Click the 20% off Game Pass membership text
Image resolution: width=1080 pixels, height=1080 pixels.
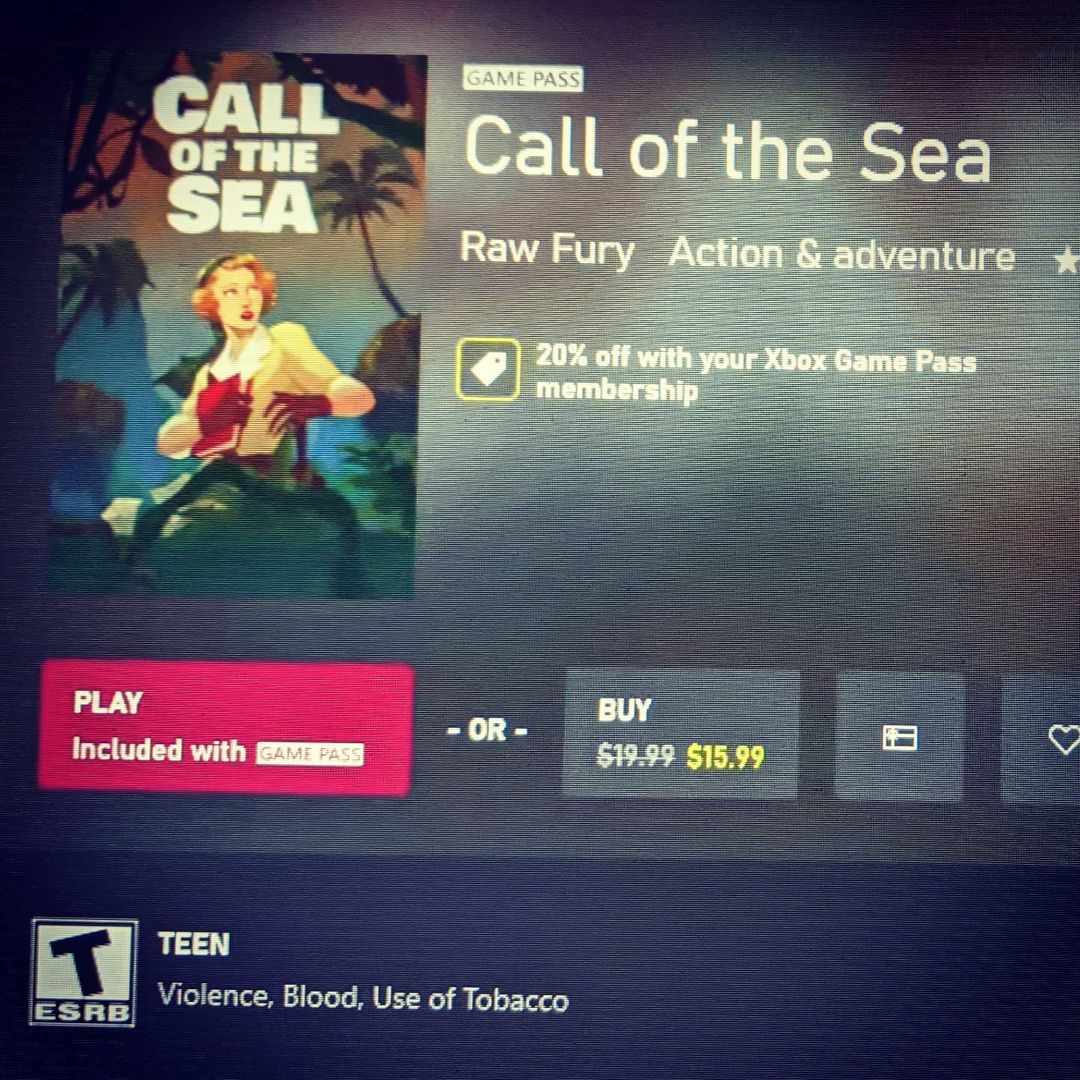(x=756, y=373)
